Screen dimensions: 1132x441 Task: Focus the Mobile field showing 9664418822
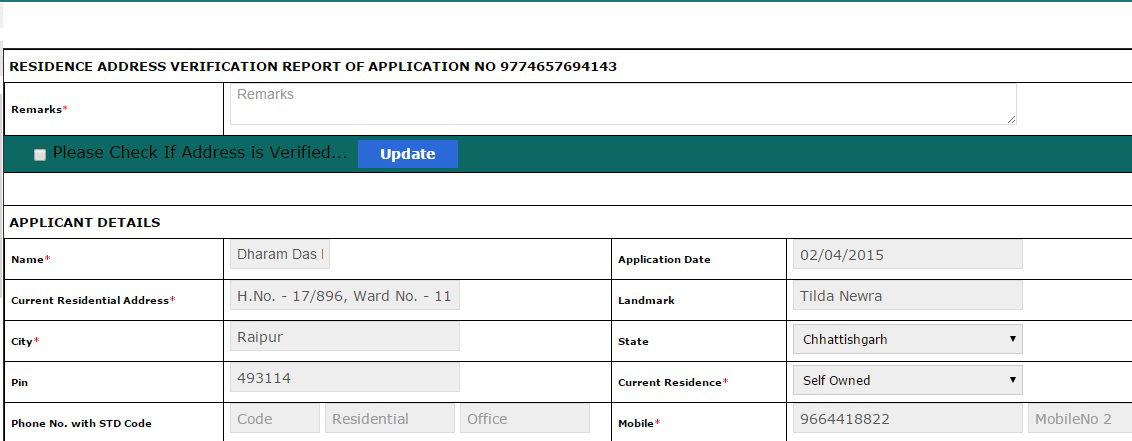906,419
